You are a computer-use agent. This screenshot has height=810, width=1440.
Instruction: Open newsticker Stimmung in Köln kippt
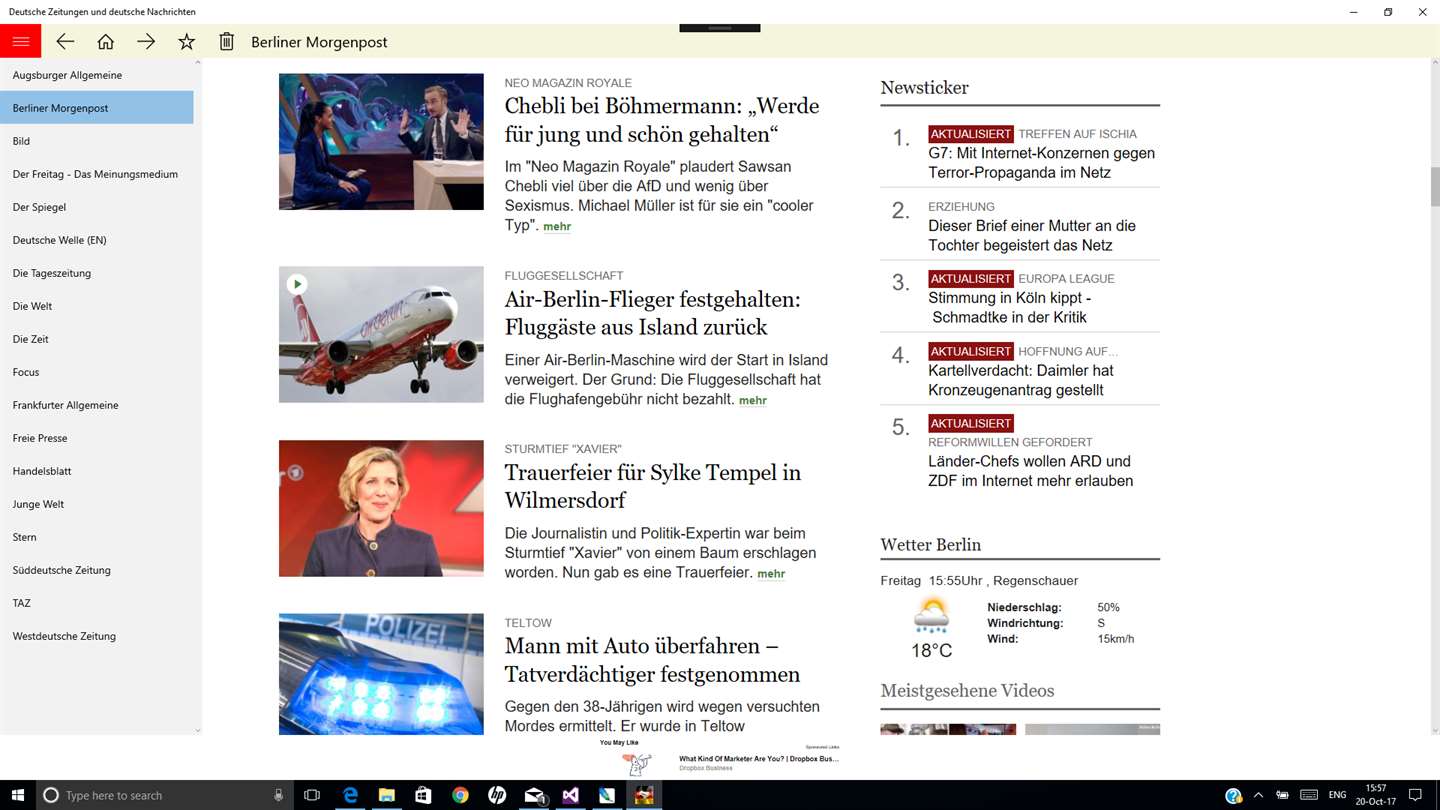click(x=1010, y=308)
